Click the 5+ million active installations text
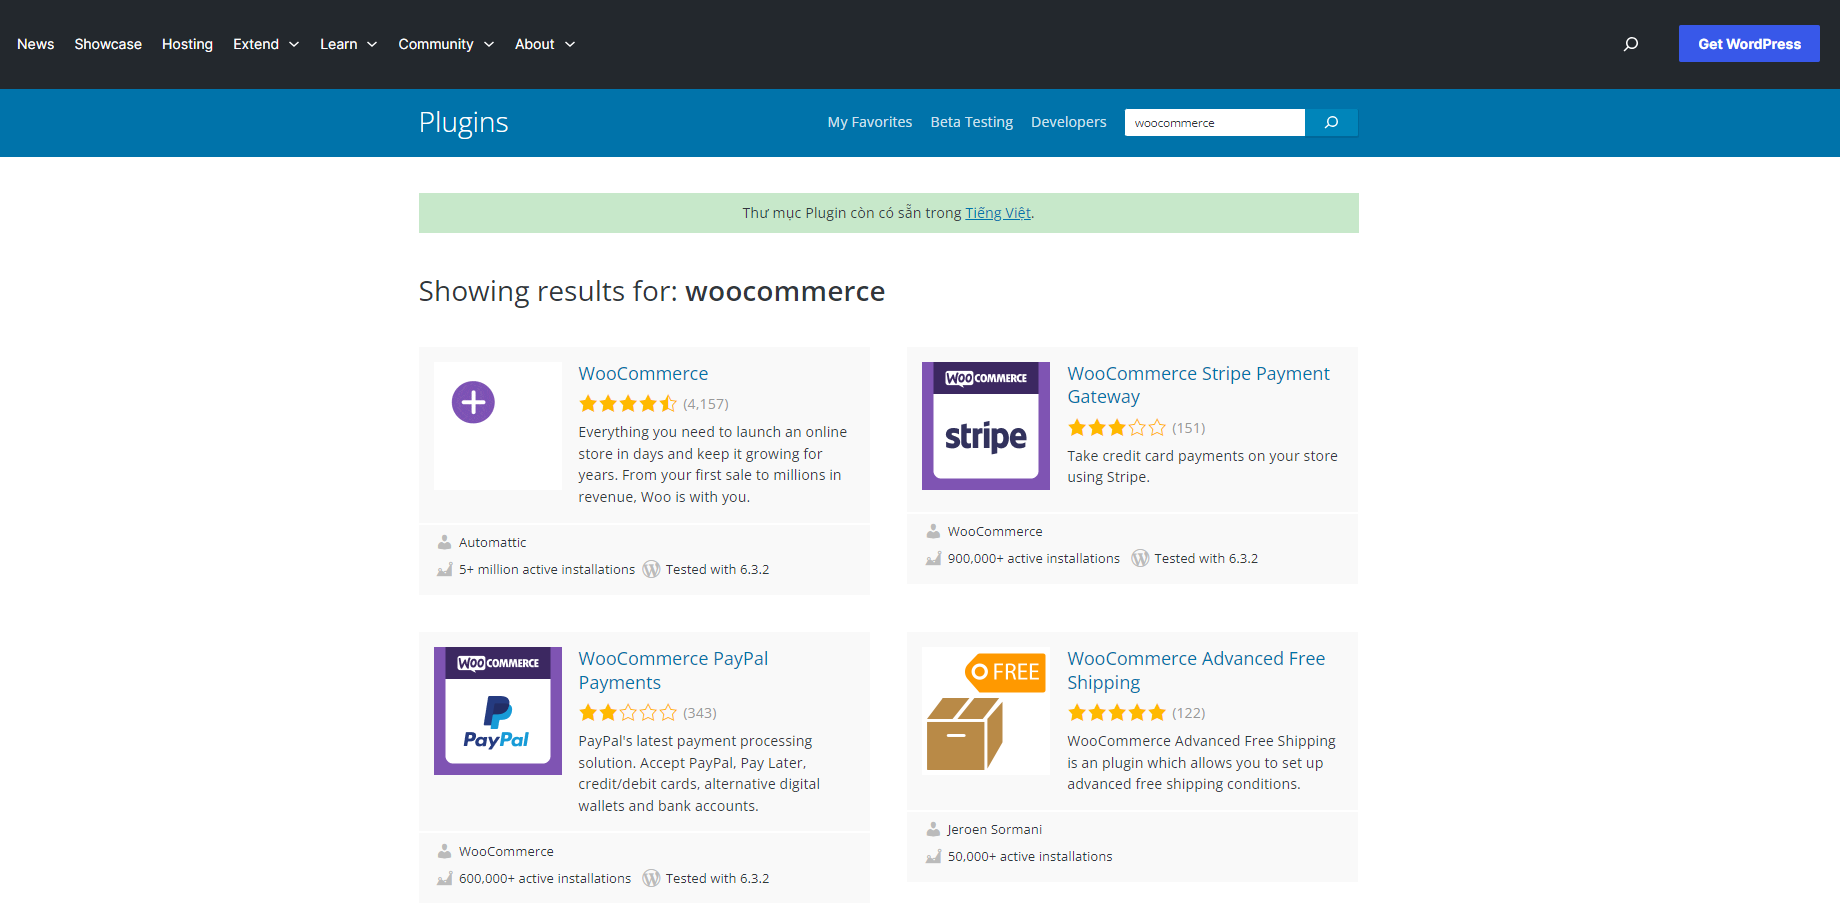 (547, 569)
